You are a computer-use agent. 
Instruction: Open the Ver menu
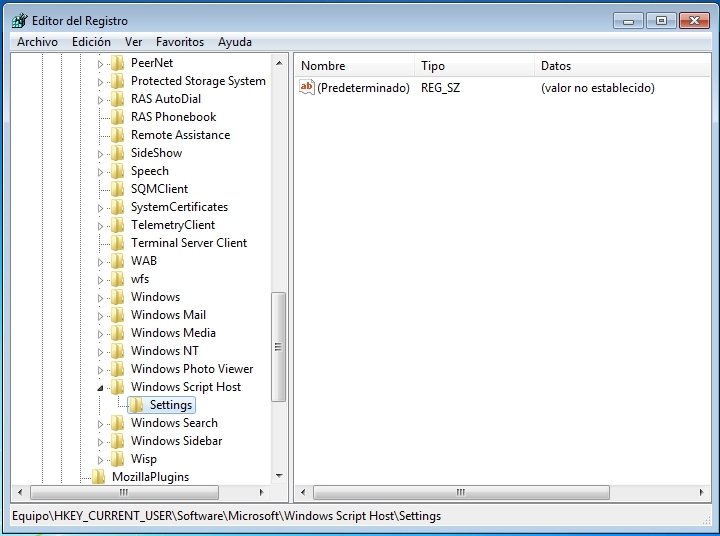click(133, 42)
